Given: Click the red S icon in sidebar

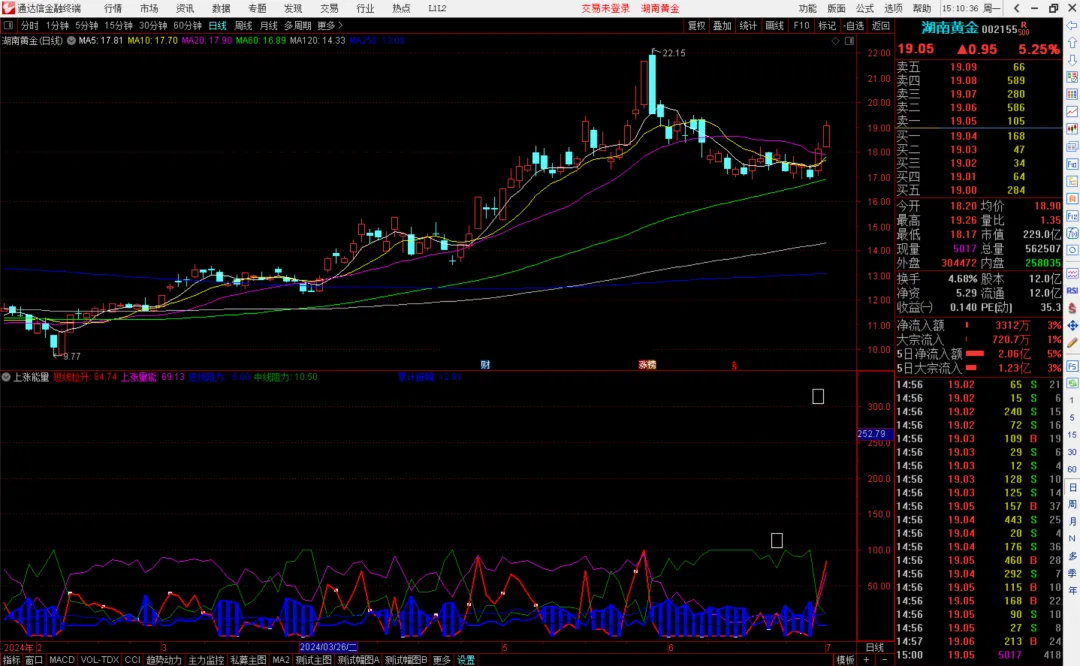Looking at the screenshot, I should coord(1072,308).
